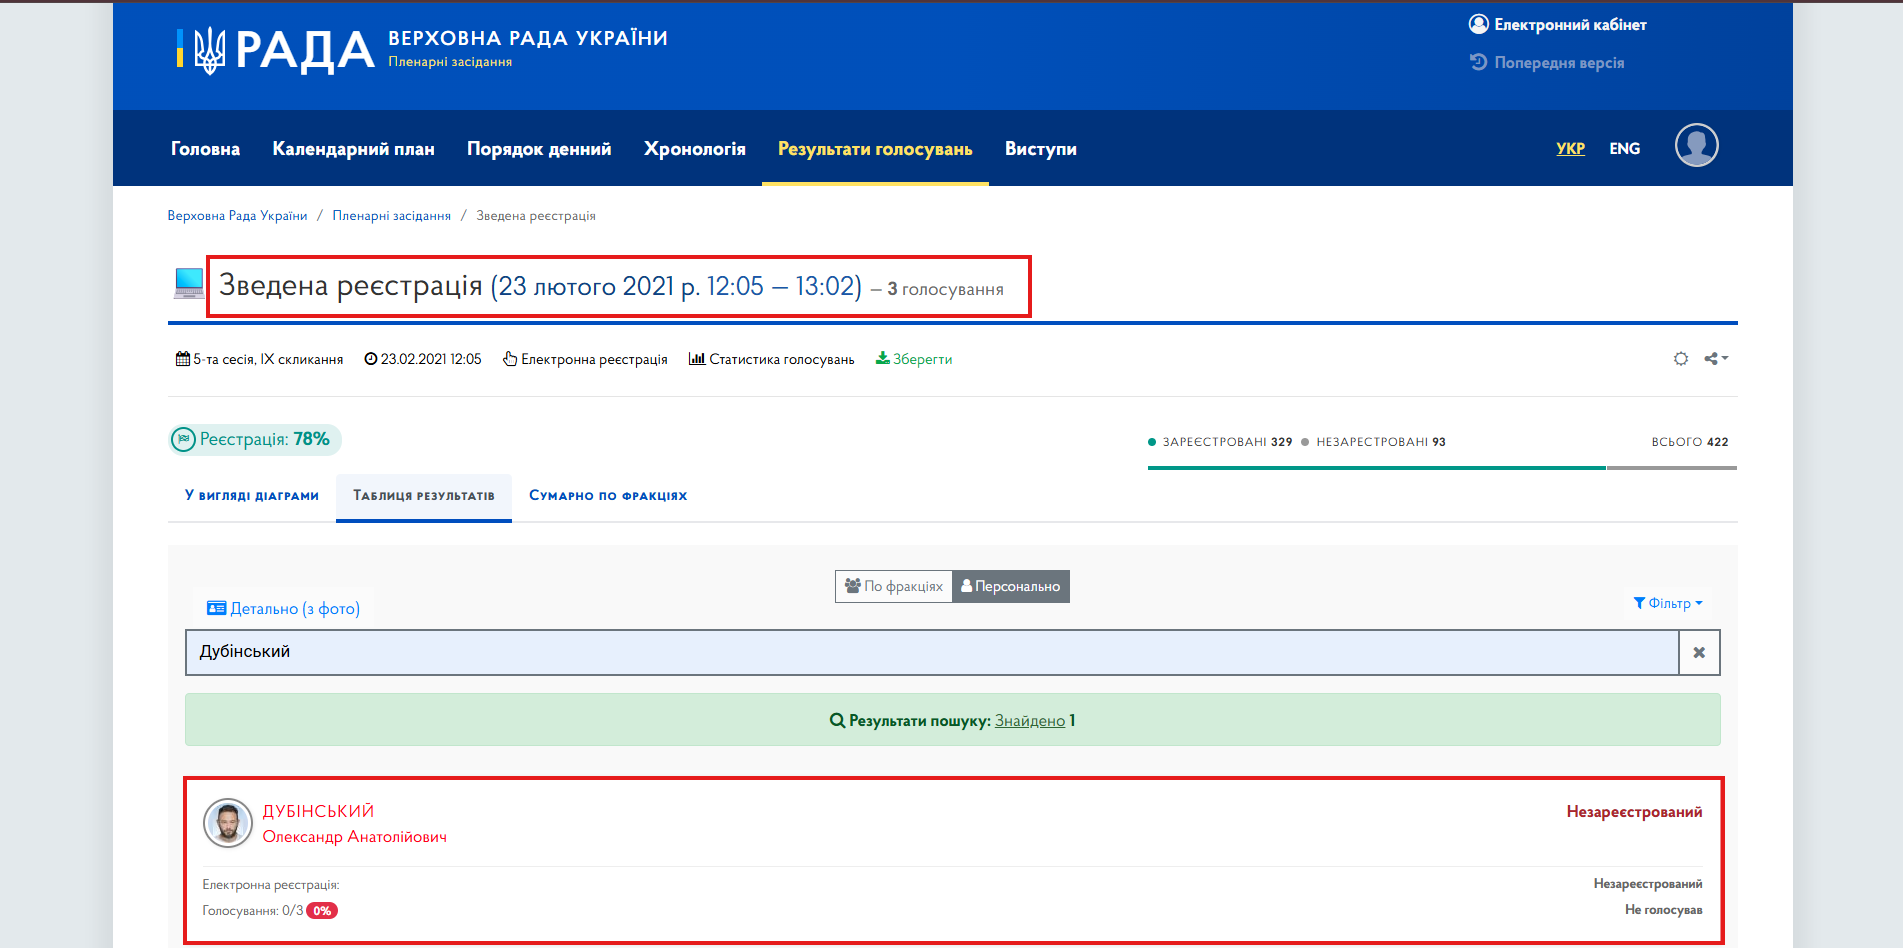
Task: Click the computer icon beside the title
Action: (188, 283)
